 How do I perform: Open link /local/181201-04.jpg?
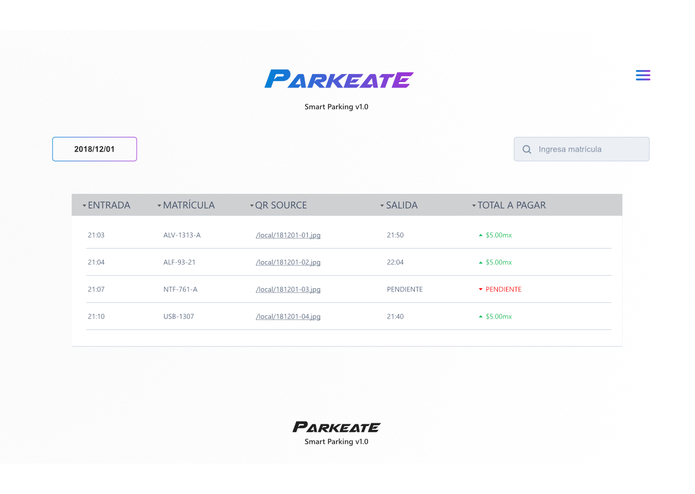[288, 316]
